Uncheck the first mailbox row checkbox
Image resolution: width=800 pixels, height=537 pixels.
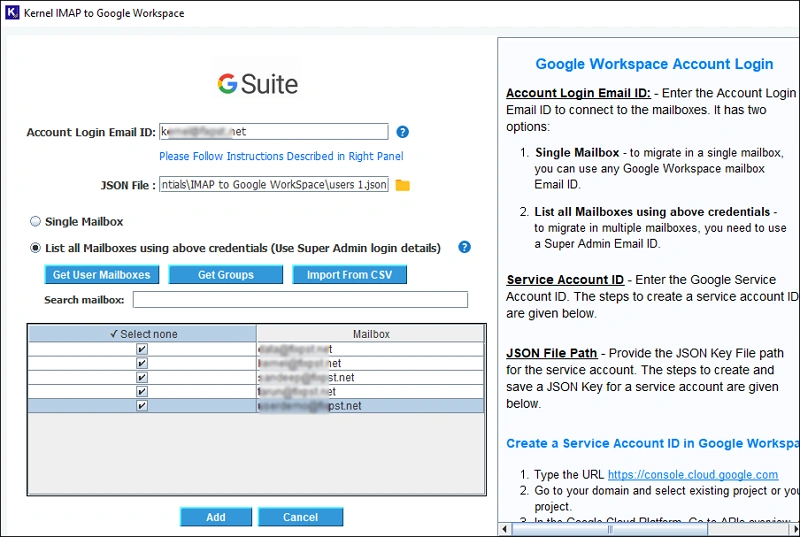(142, 349)
